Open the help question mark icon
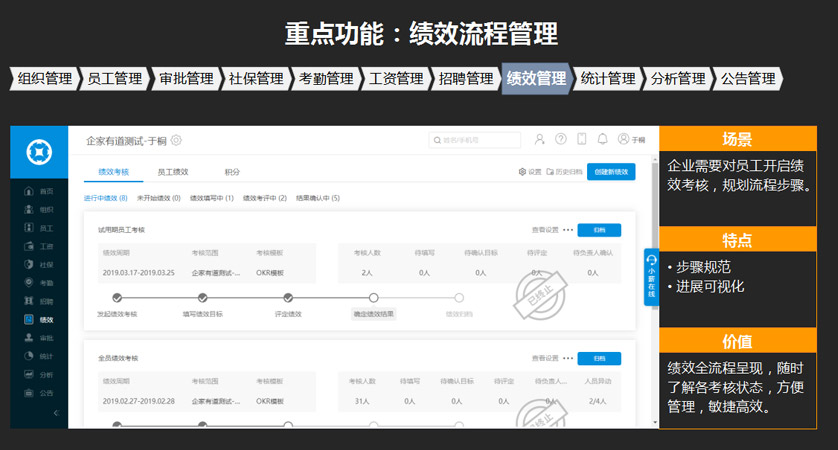This screenshot has height=450, width=838. (561, 140)
